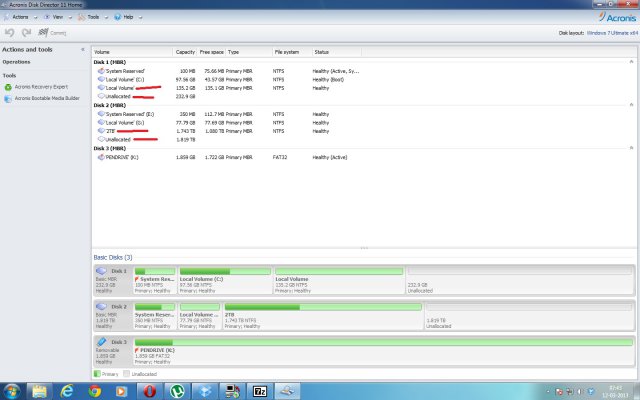
Task: Select the 'Local Volume' (C:) row
Action: (x=229, y=80)
